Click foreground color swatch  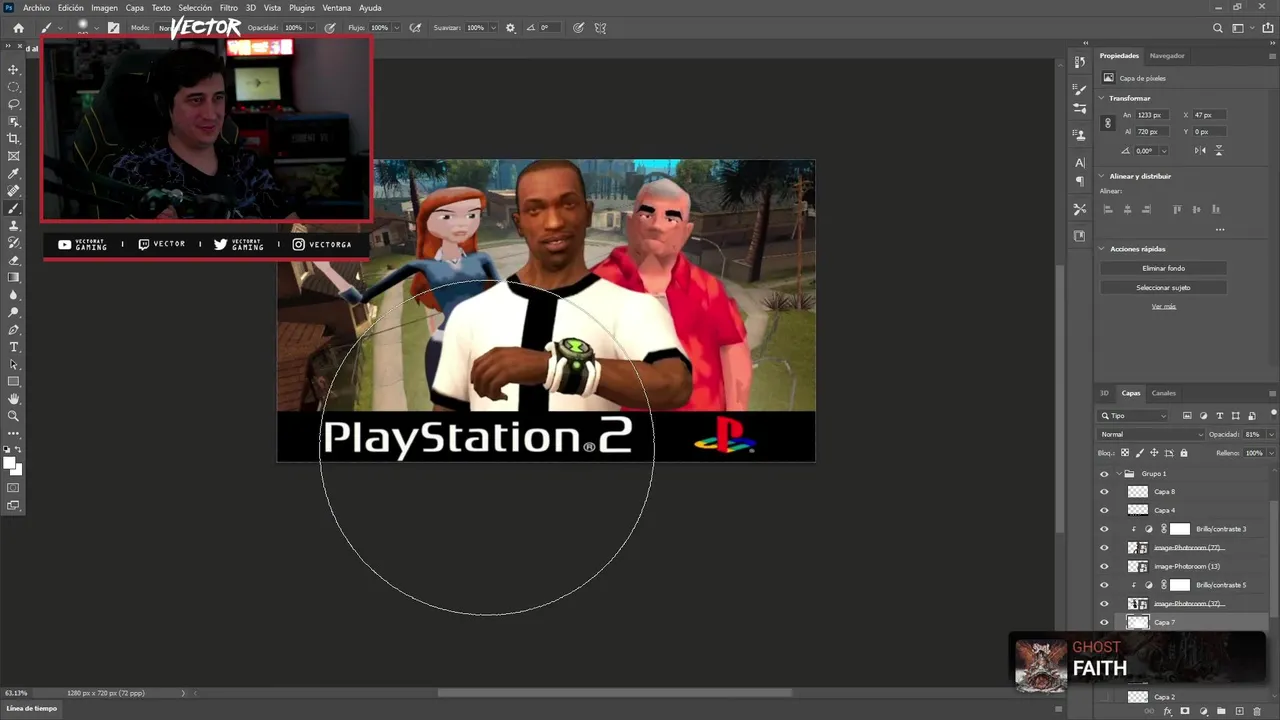(x=10, y=463)
